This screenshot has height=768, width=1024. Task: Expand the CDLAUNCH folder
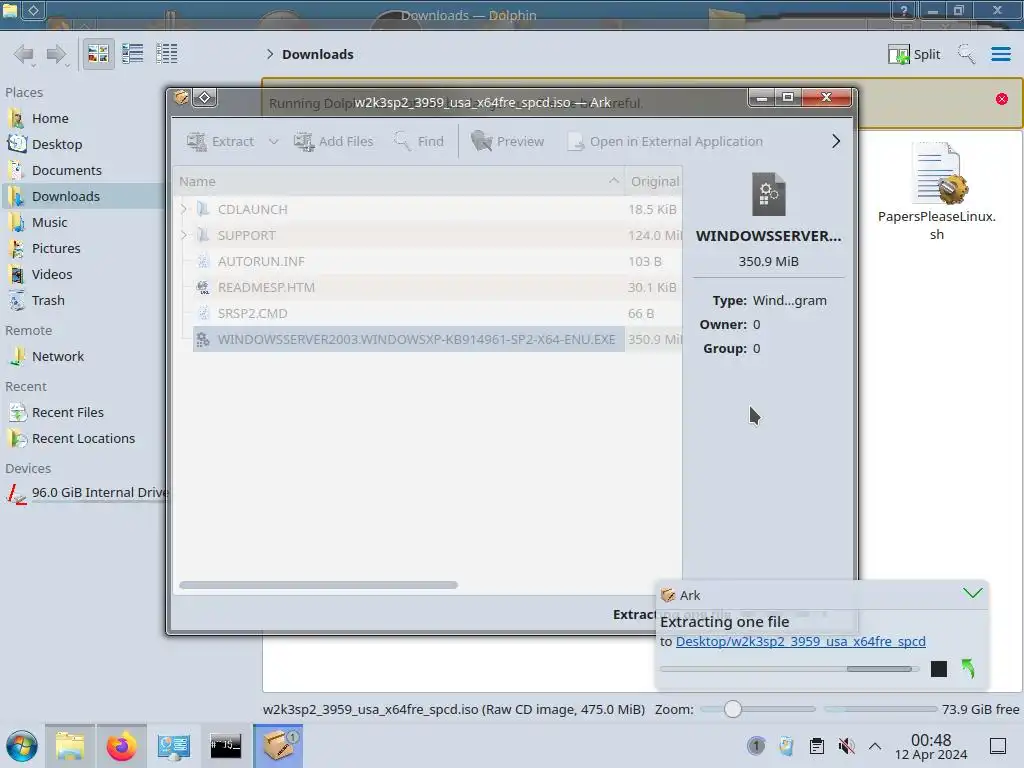pyautogui.click(x=184, y=209)
